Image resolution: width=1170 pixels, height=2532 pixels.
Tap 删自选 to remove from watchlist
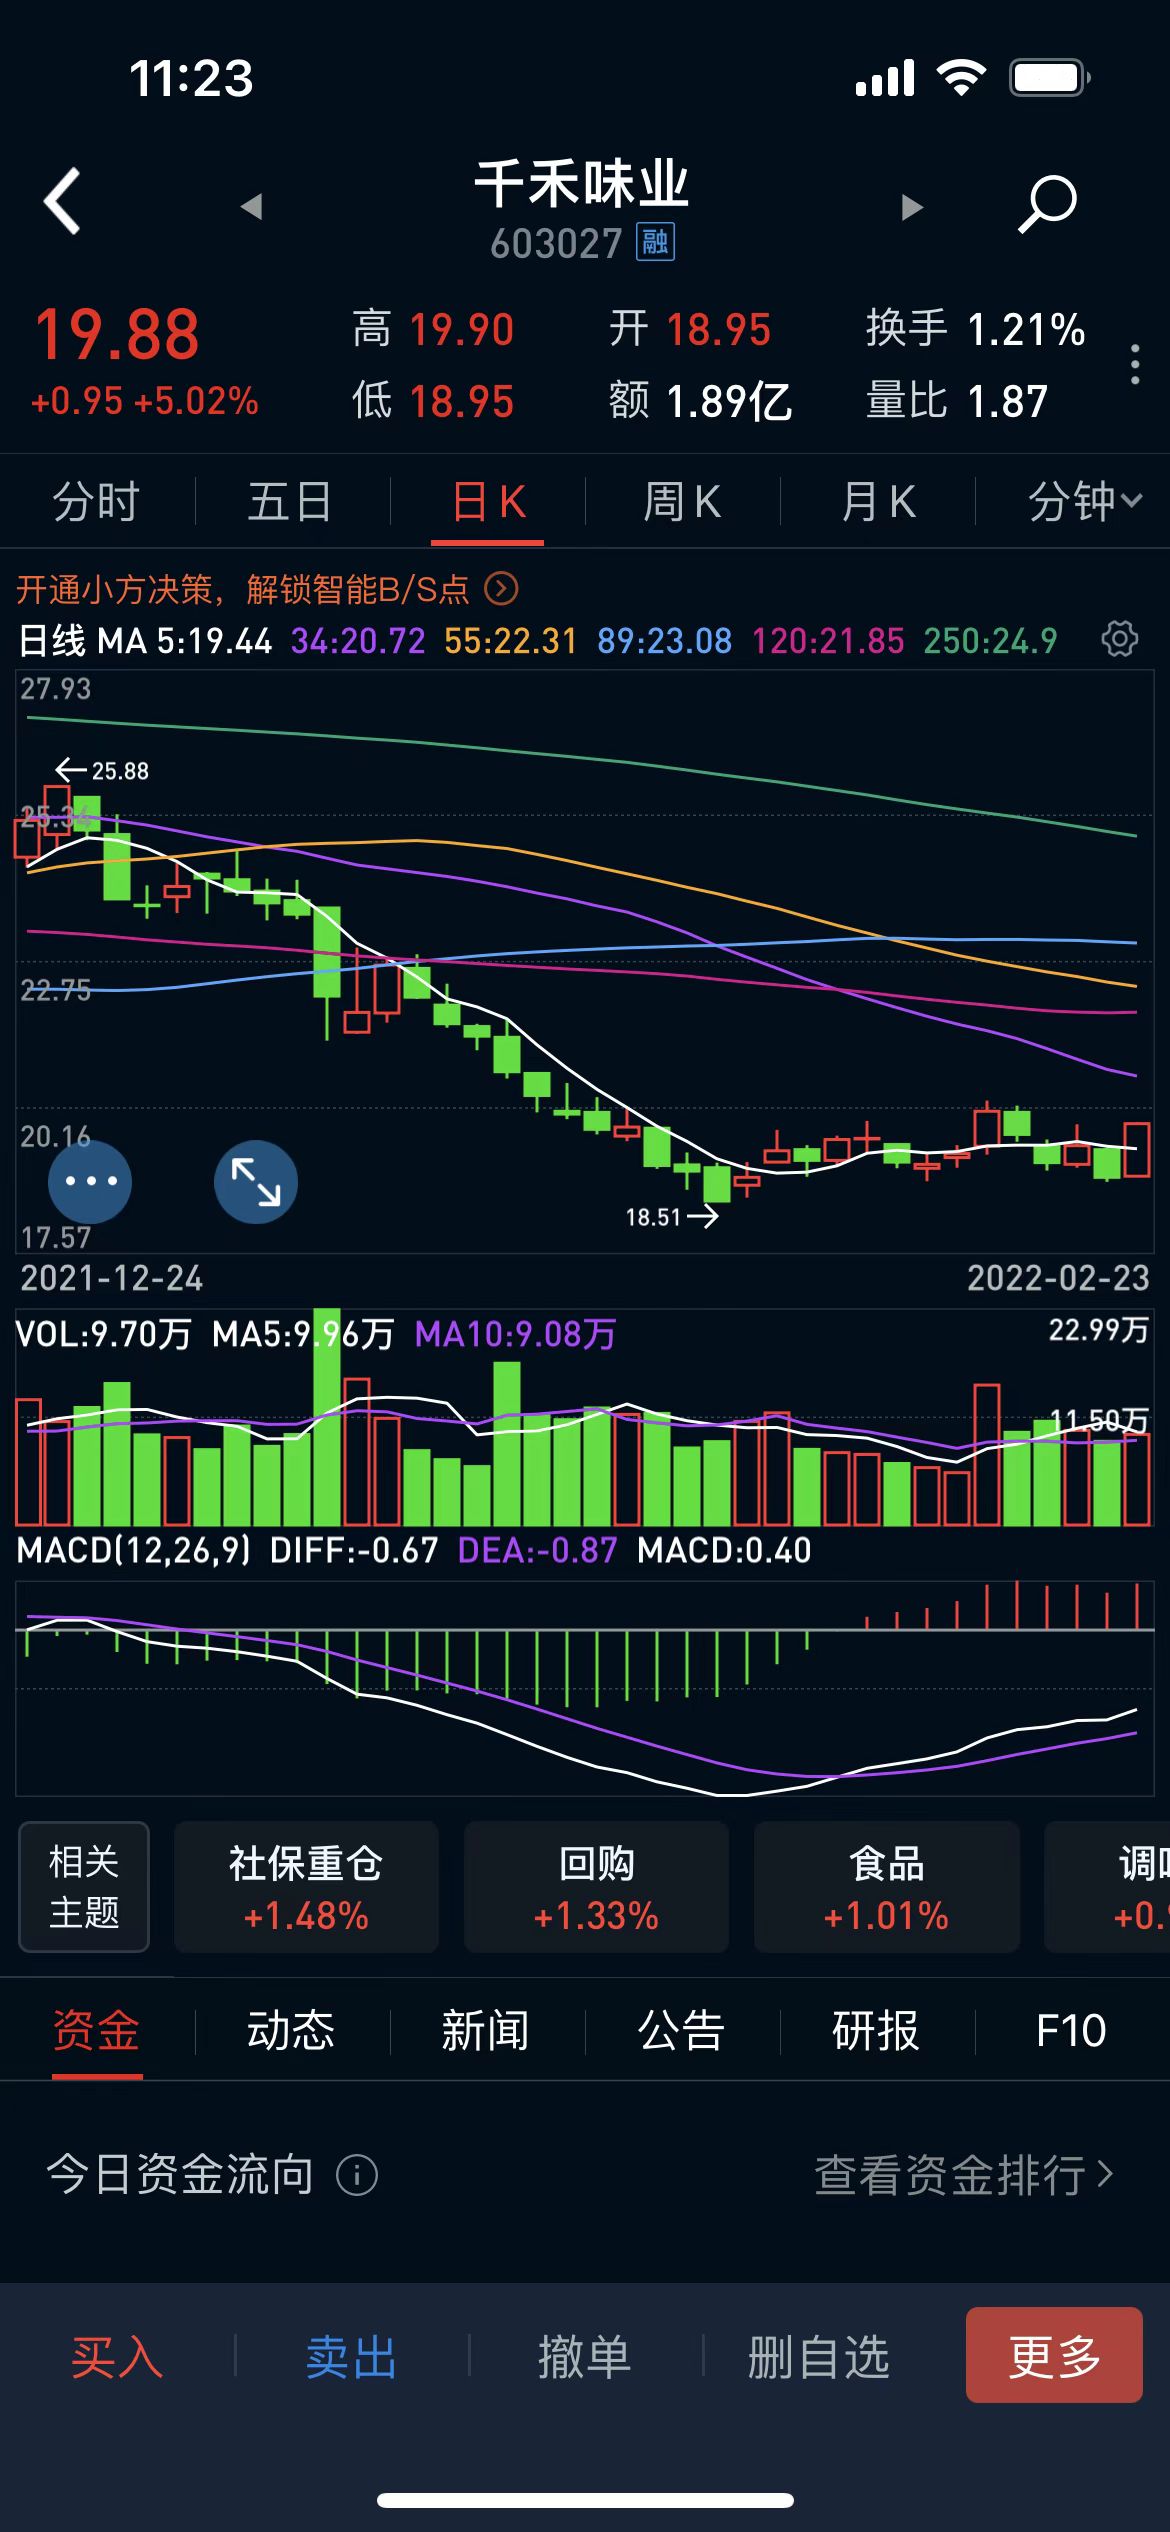tap(819, 2356)
